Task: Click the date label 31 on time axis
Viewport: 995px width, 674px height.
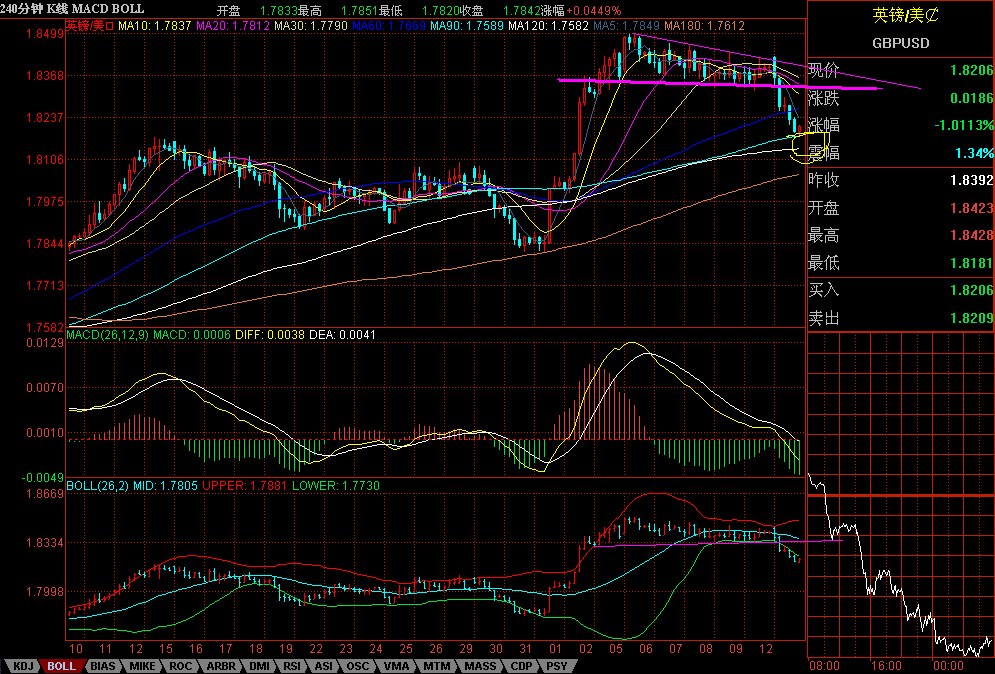Action: pyautogui.click(x=525, y=649)
